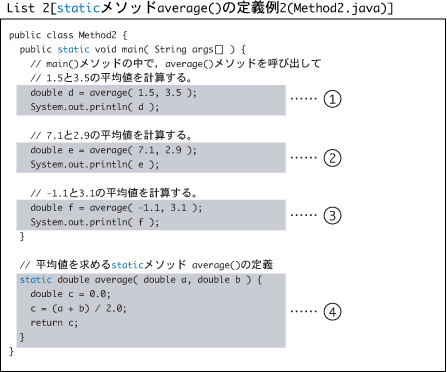
Task: Click the circled number 2 marker
Action: click(332, 158)
